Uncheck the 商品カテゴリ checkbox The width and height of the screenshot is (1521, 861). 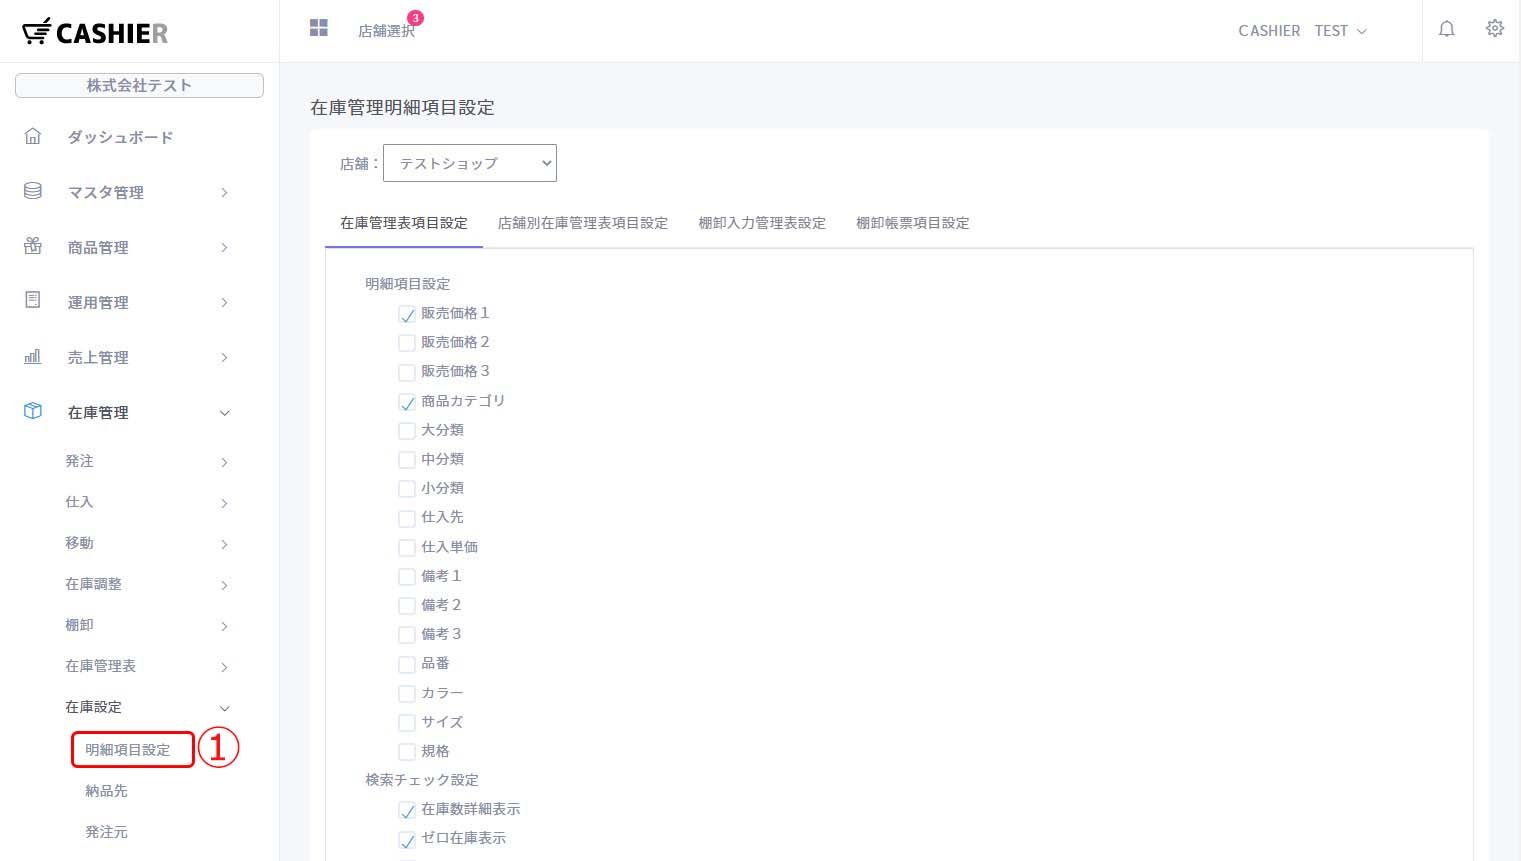click(x=407, y=402)
